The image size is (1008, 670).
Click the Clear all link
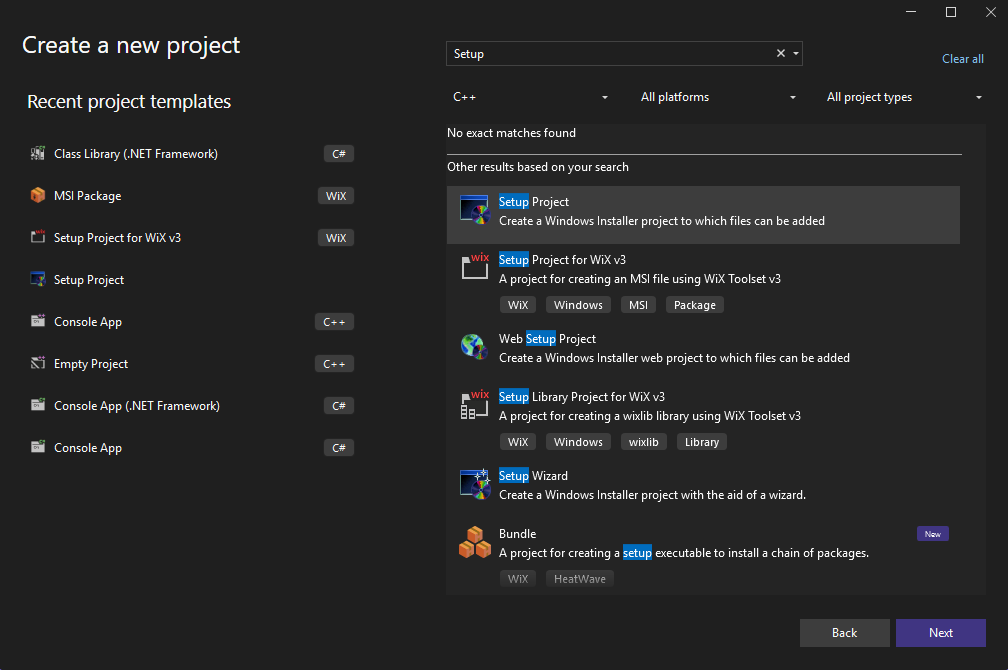click(x=962, y=59)
